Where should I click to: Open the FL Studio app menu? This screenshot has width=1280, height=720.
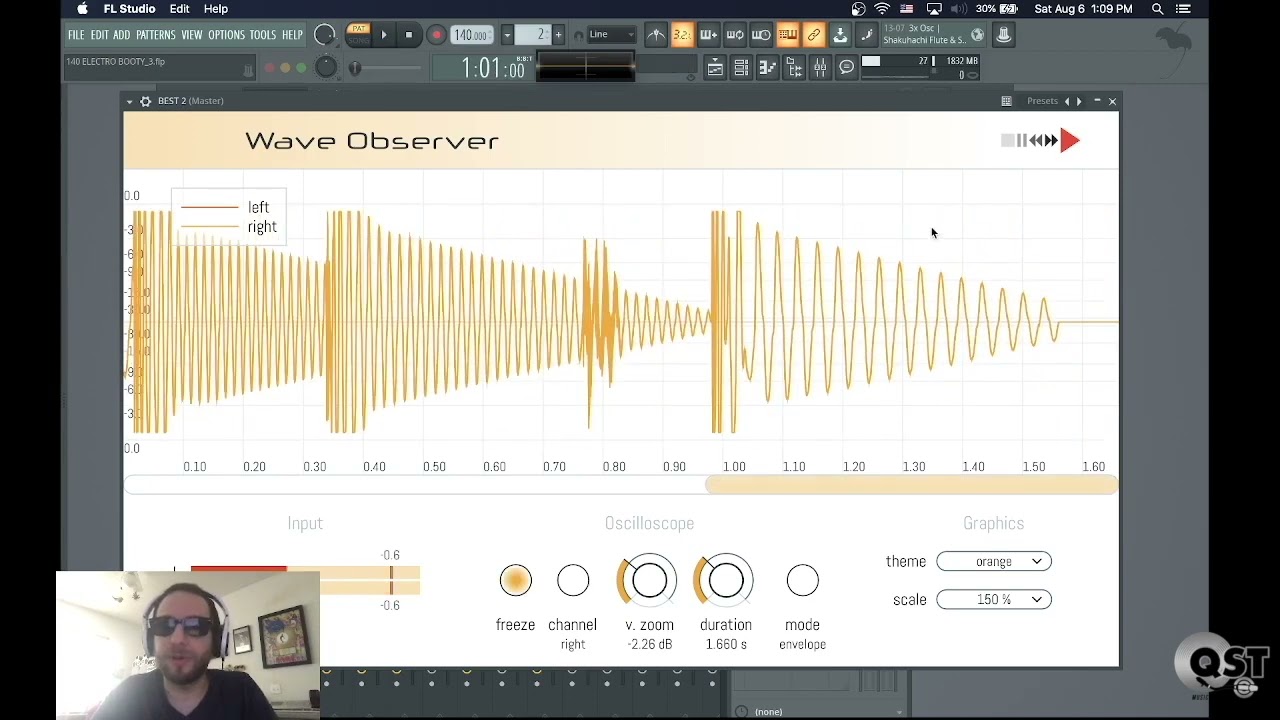129,9
